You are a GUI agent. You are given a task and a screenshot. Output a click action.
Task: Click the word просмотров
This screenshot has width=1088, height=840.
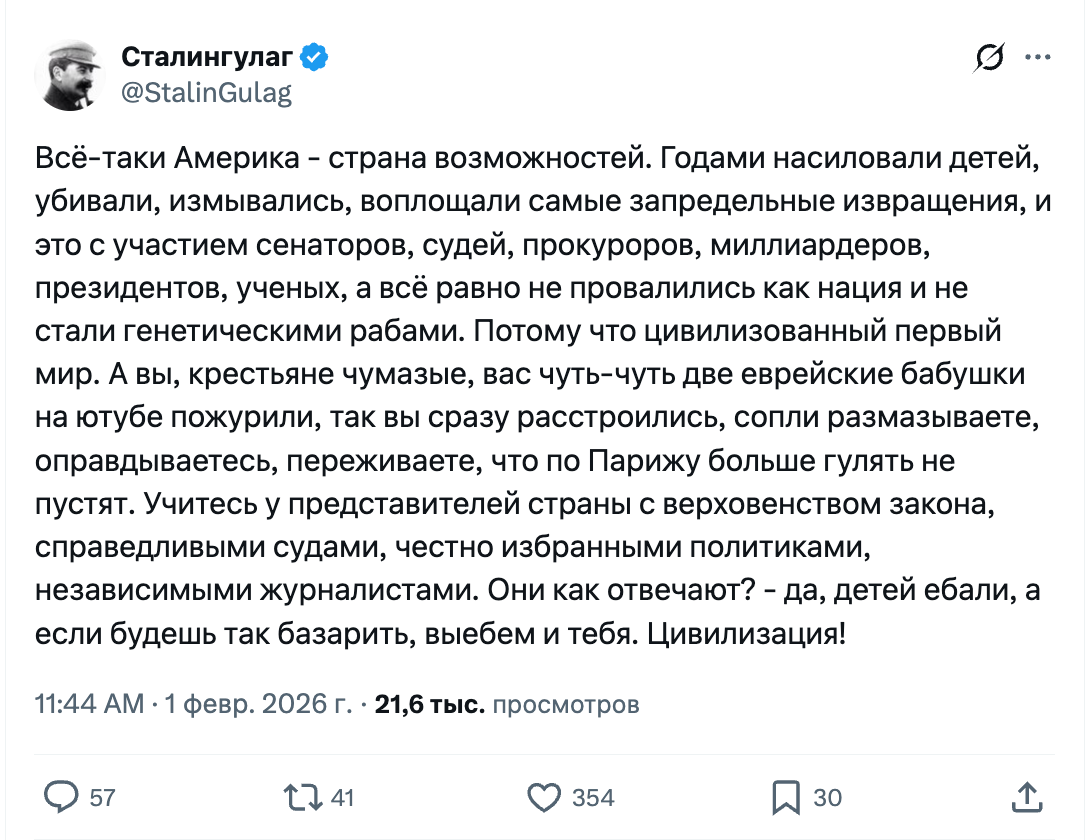(567, 705)
